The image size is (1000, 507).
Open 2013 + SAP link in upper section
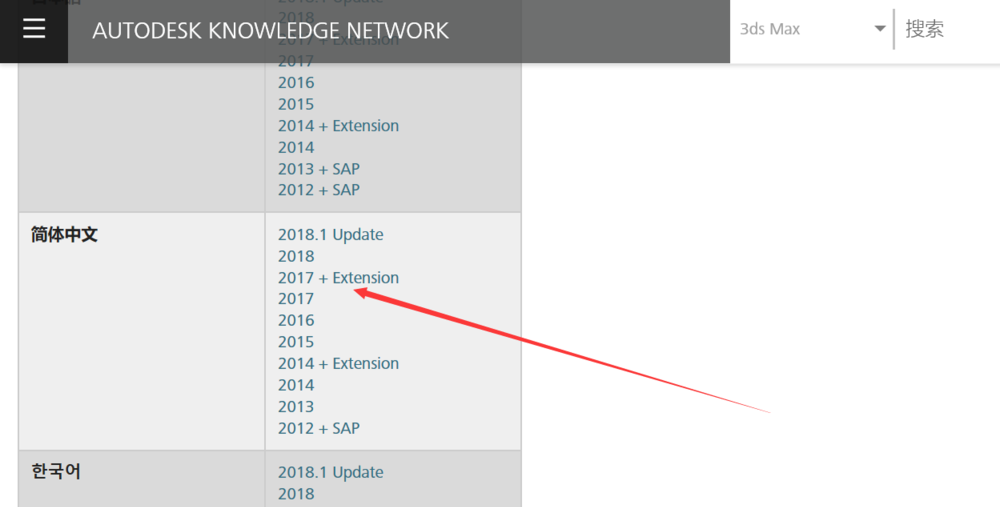(319, 169)
